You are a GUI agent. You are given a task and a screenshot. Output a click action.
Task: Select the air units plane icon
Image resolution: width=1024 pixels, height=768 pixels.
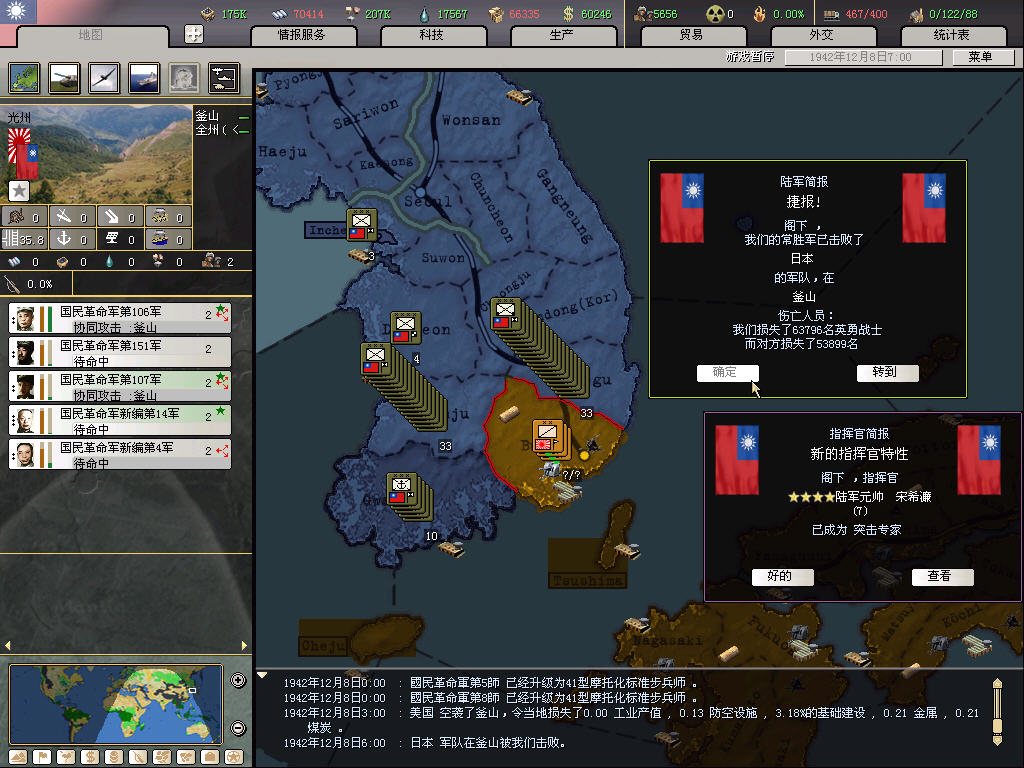coord(104,78)
